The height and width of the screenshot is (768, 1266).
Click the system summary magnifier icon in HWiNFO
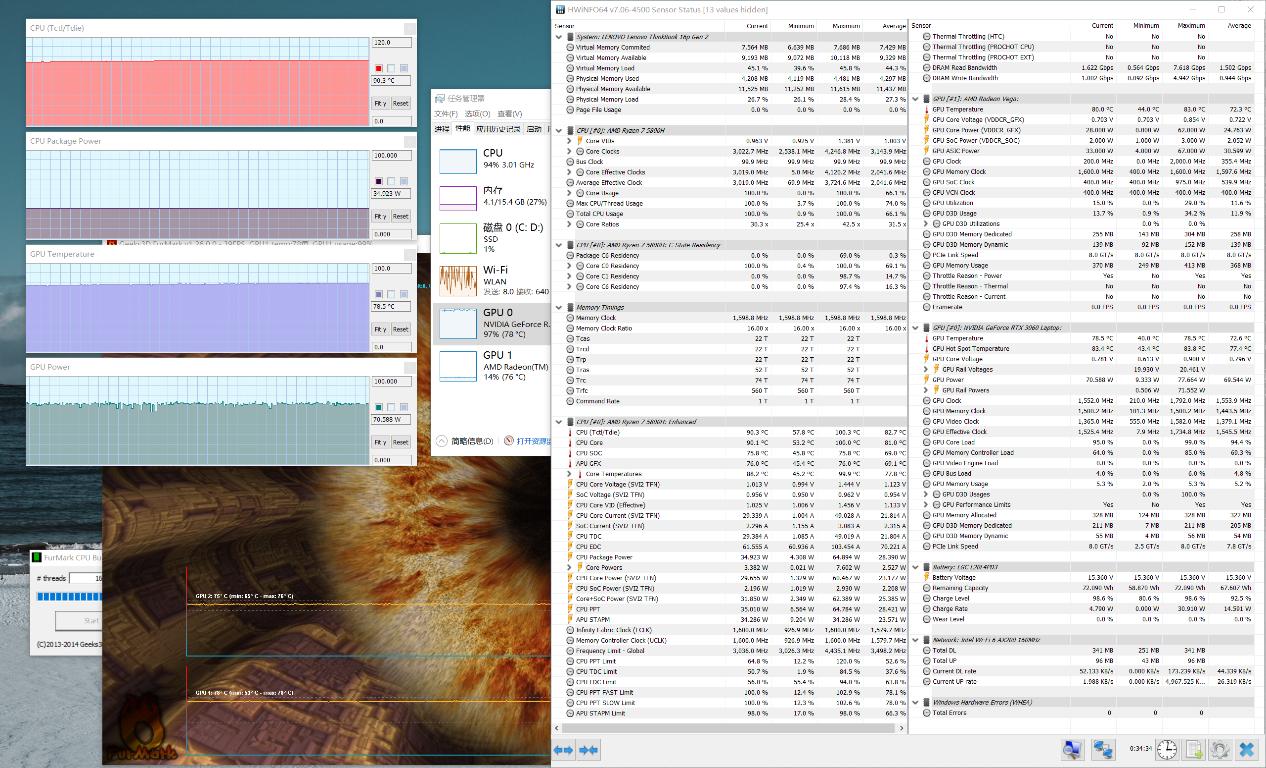(1072, 749)
